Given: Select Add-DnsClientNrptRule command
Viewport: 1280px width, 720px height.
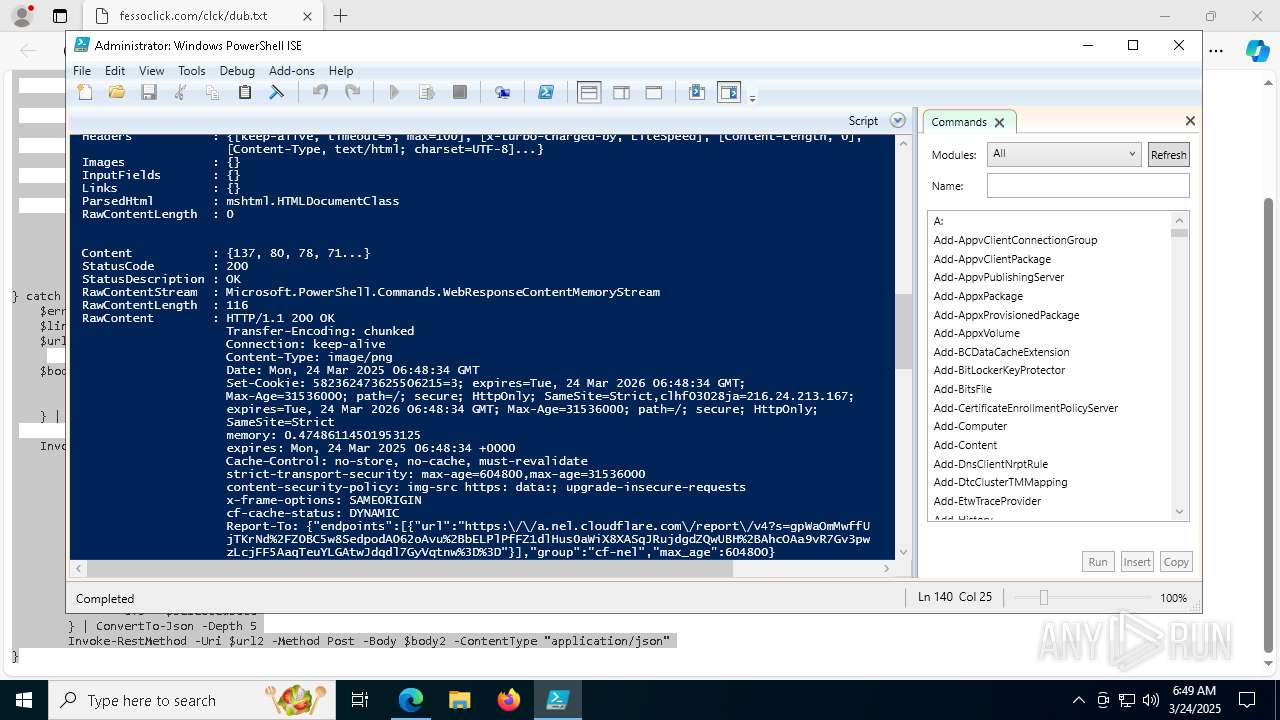Looking at the screenshot, I should point(991,464).
